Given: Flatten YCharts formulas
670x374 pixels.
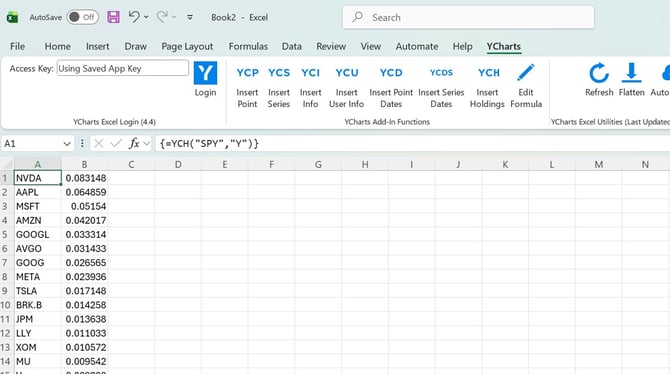Looking at the screenshot, I should pyautogui.click(x=632, y=80).
